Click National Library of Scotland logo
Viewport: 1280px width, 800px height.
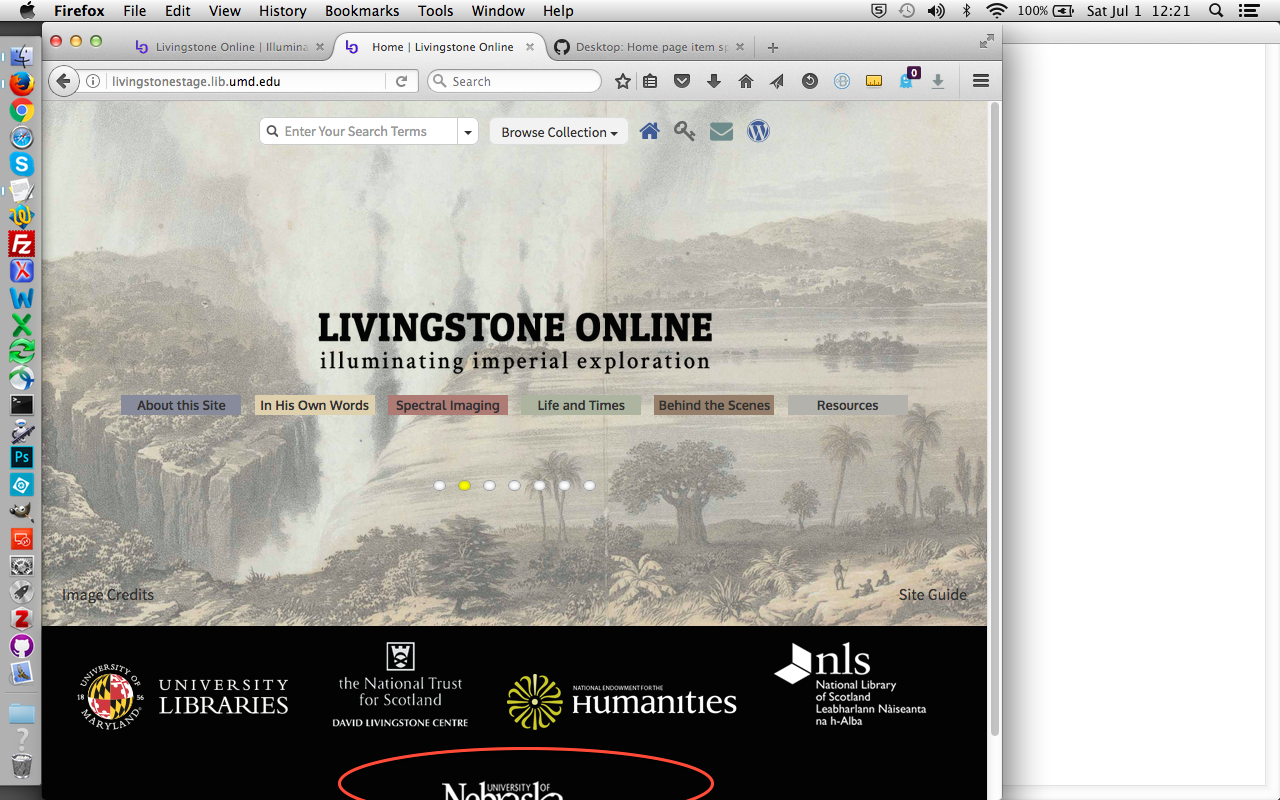851,684
